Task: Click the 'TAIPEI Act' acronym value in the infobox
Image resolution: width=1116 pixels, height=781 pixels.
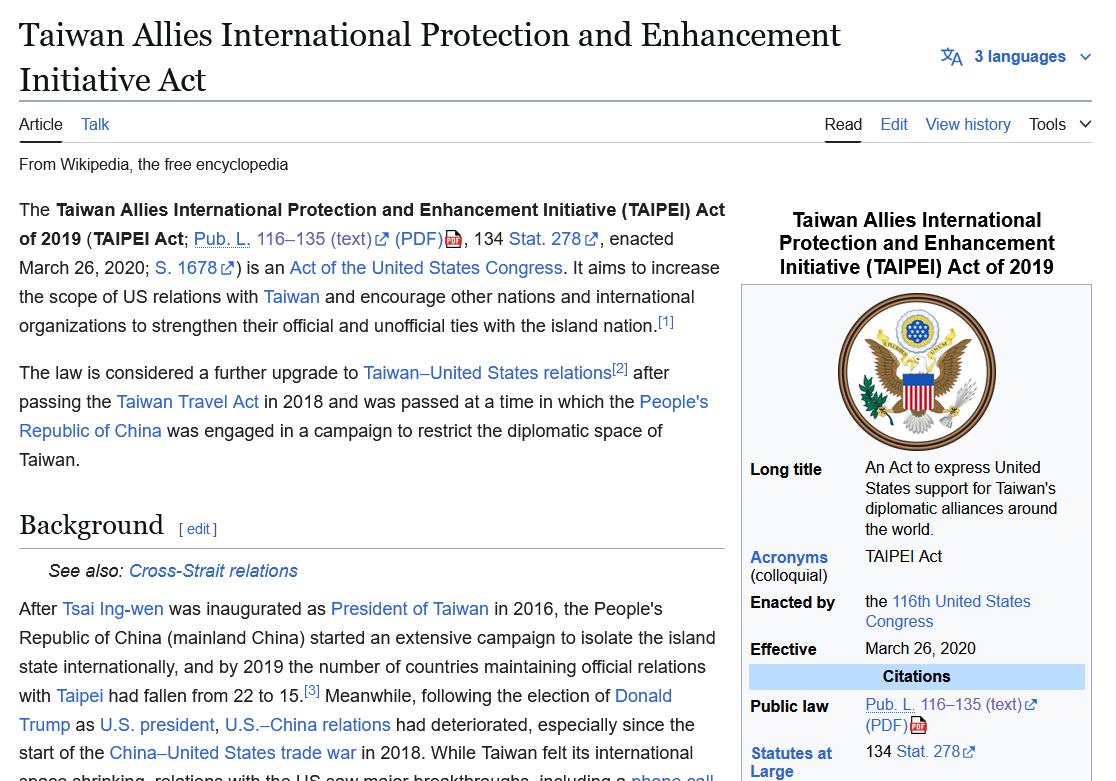Action: point(903,557)
